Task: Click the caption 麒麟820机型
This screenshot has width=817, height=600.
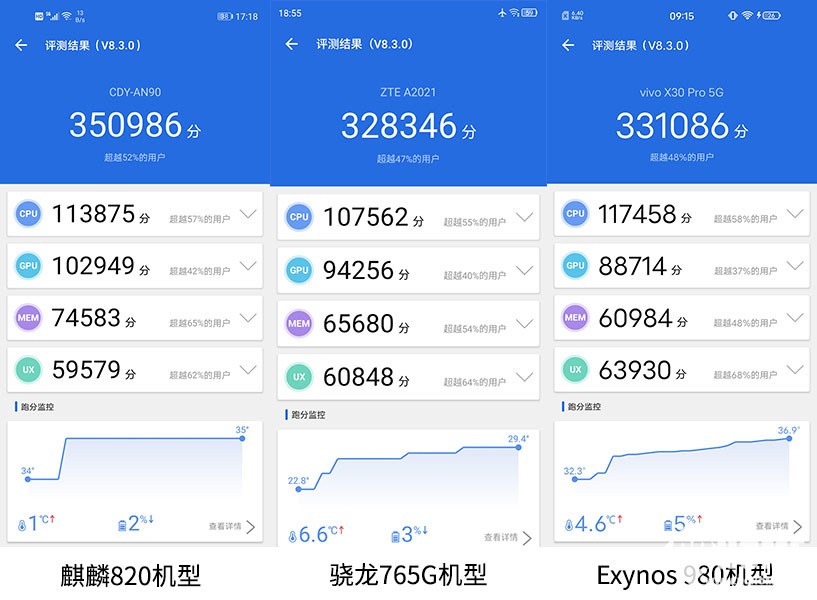Action: 130,576
